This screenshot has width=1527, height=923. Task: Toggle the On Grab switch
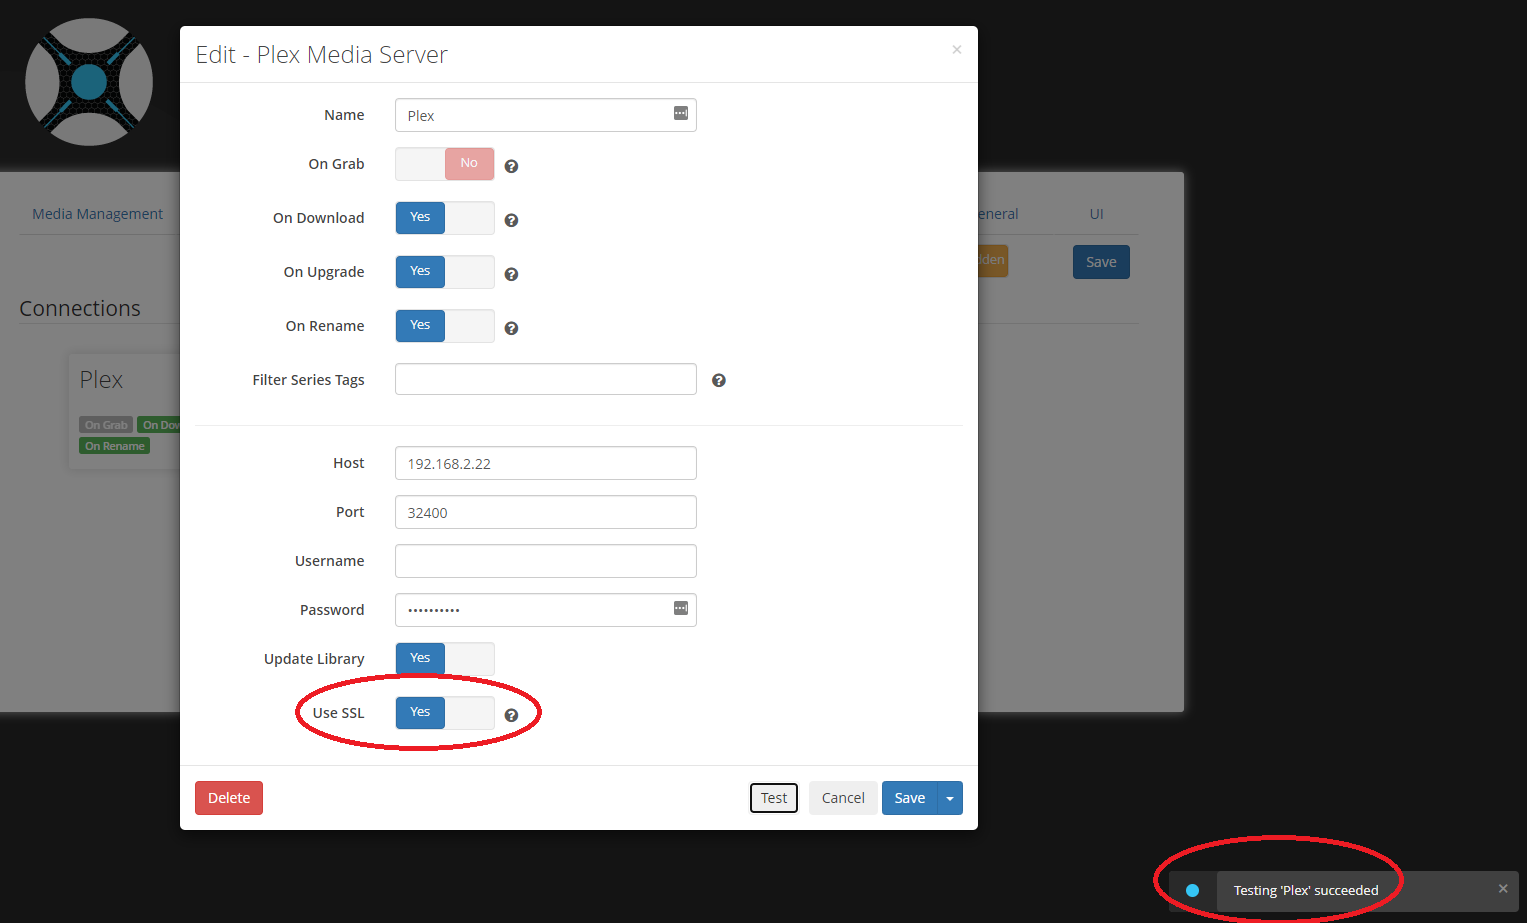(x=445, y=164)
